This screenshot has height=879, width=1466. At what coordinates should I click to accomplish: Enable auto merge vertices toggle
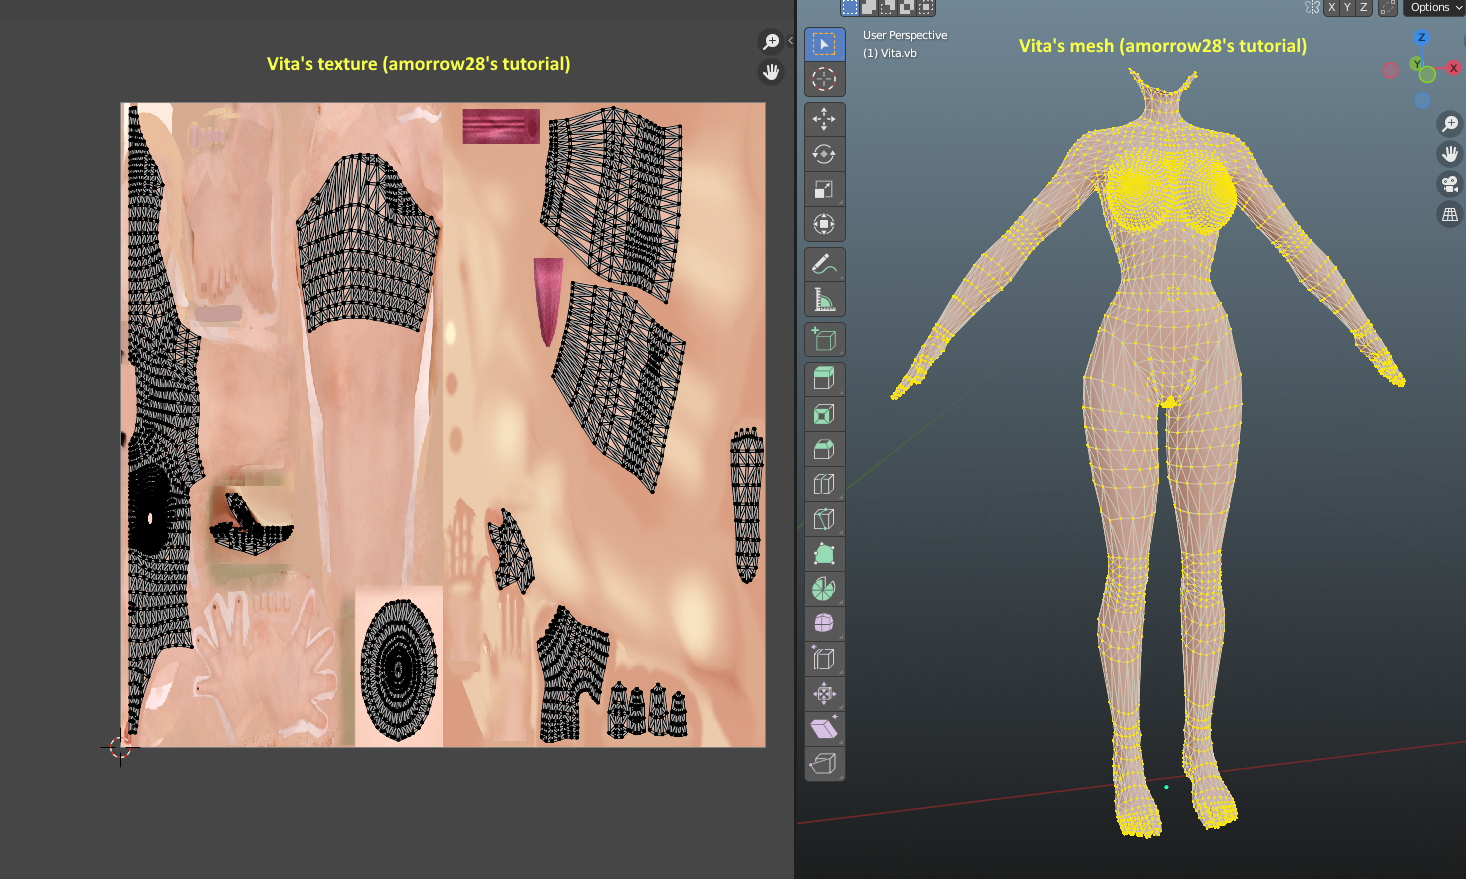coord(1387,7)
